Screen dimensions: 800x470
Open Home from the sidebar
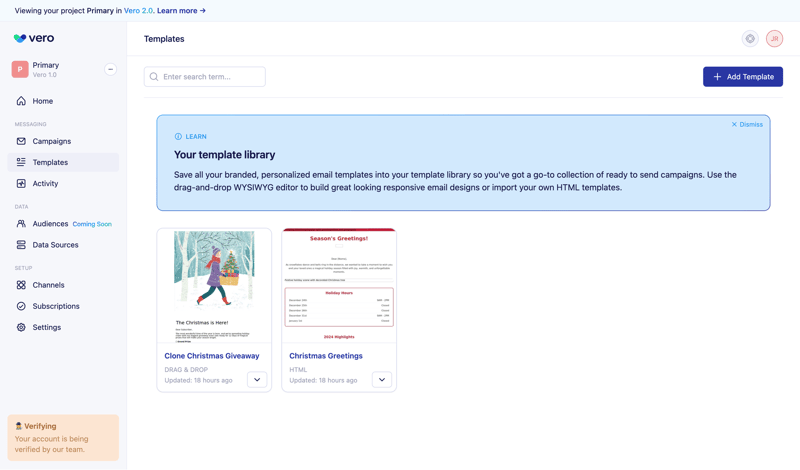click(42, 101)
